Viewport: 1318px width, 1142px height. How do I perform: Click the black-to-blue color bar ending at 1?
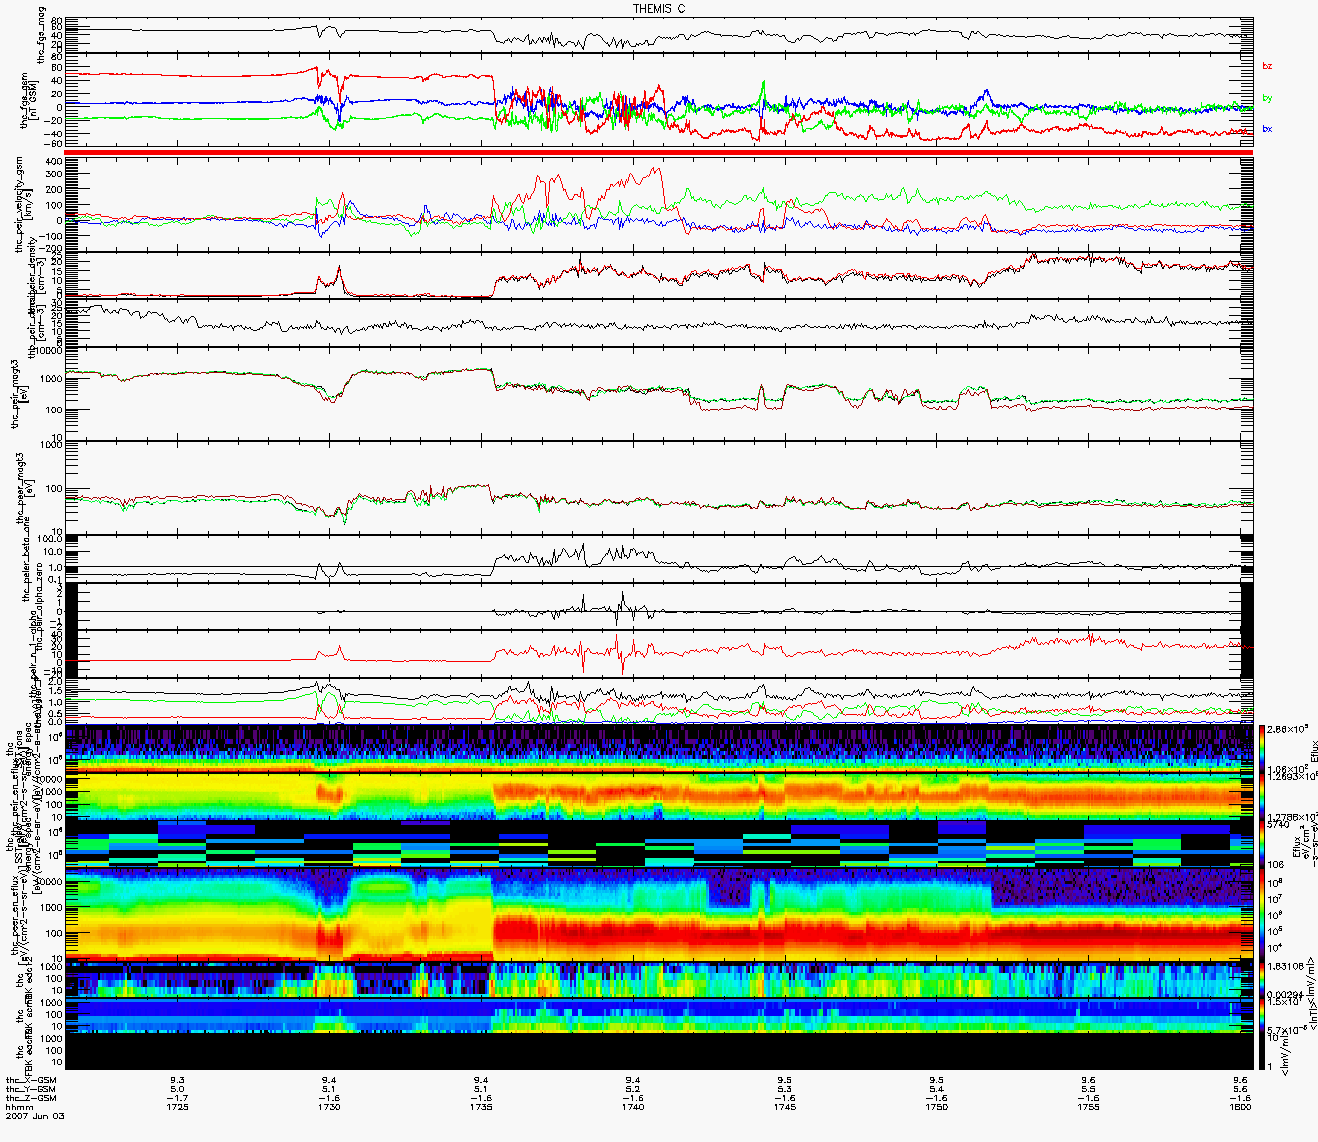tap(1264, 1051)
